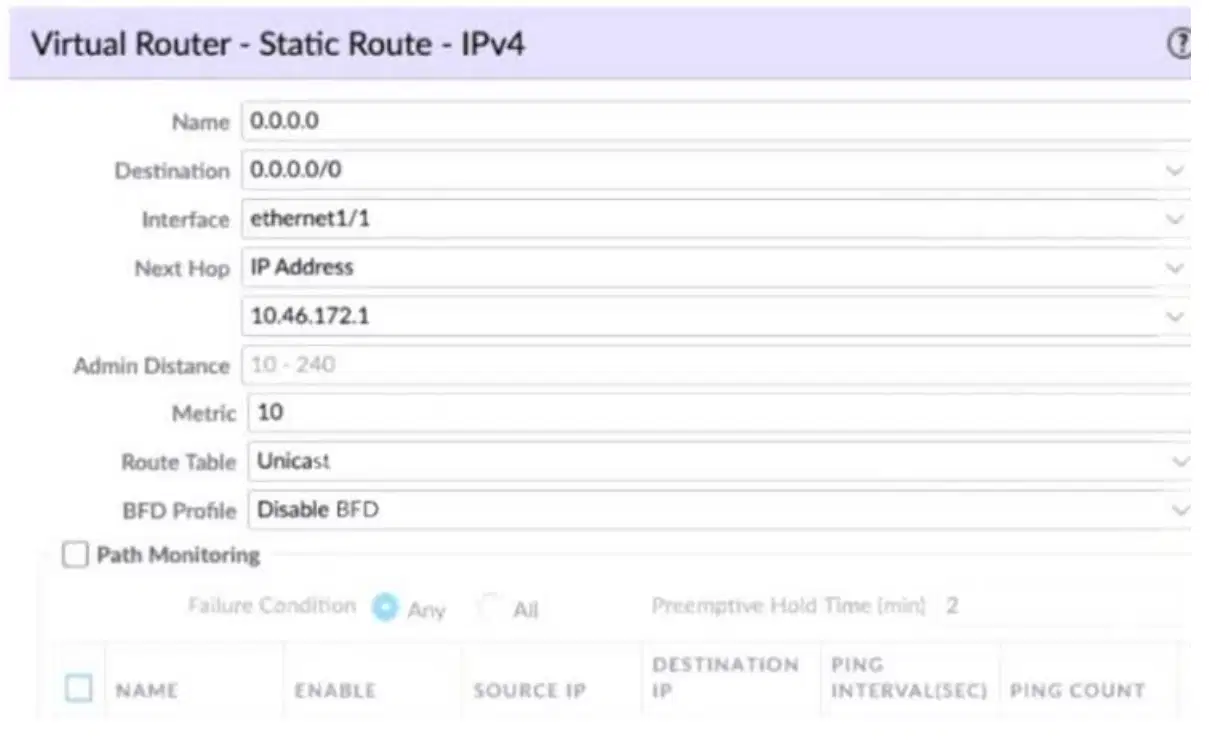The width and height of the screenshot is (1209, 753).
Task: Click the SOURCE IP column header
Action: [x=529, y=690]
